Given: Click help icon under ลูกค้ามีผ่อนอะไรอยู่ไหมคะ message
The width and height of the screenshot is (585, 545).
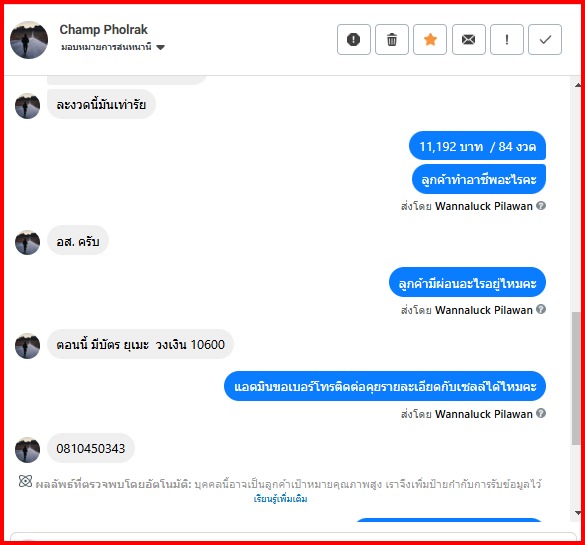Looking at the screenshot, I should [x=541, y=309].
